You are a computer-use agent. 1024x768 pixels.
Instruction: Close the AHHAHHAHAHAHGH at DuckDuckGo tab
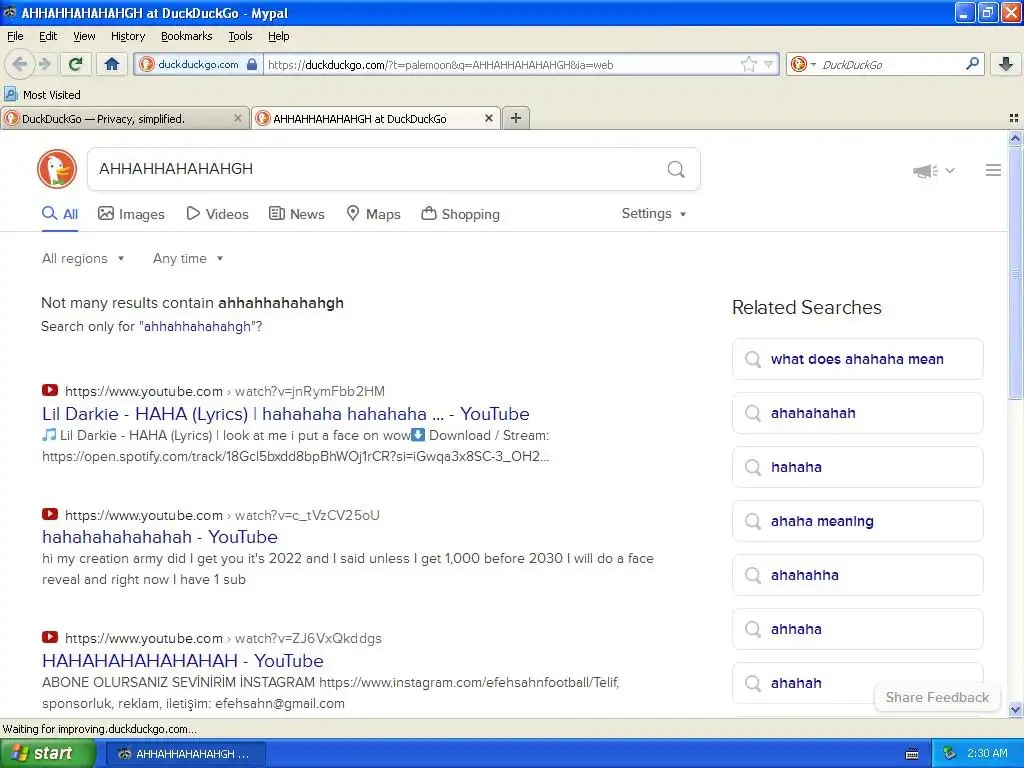[x=488, y=118]
